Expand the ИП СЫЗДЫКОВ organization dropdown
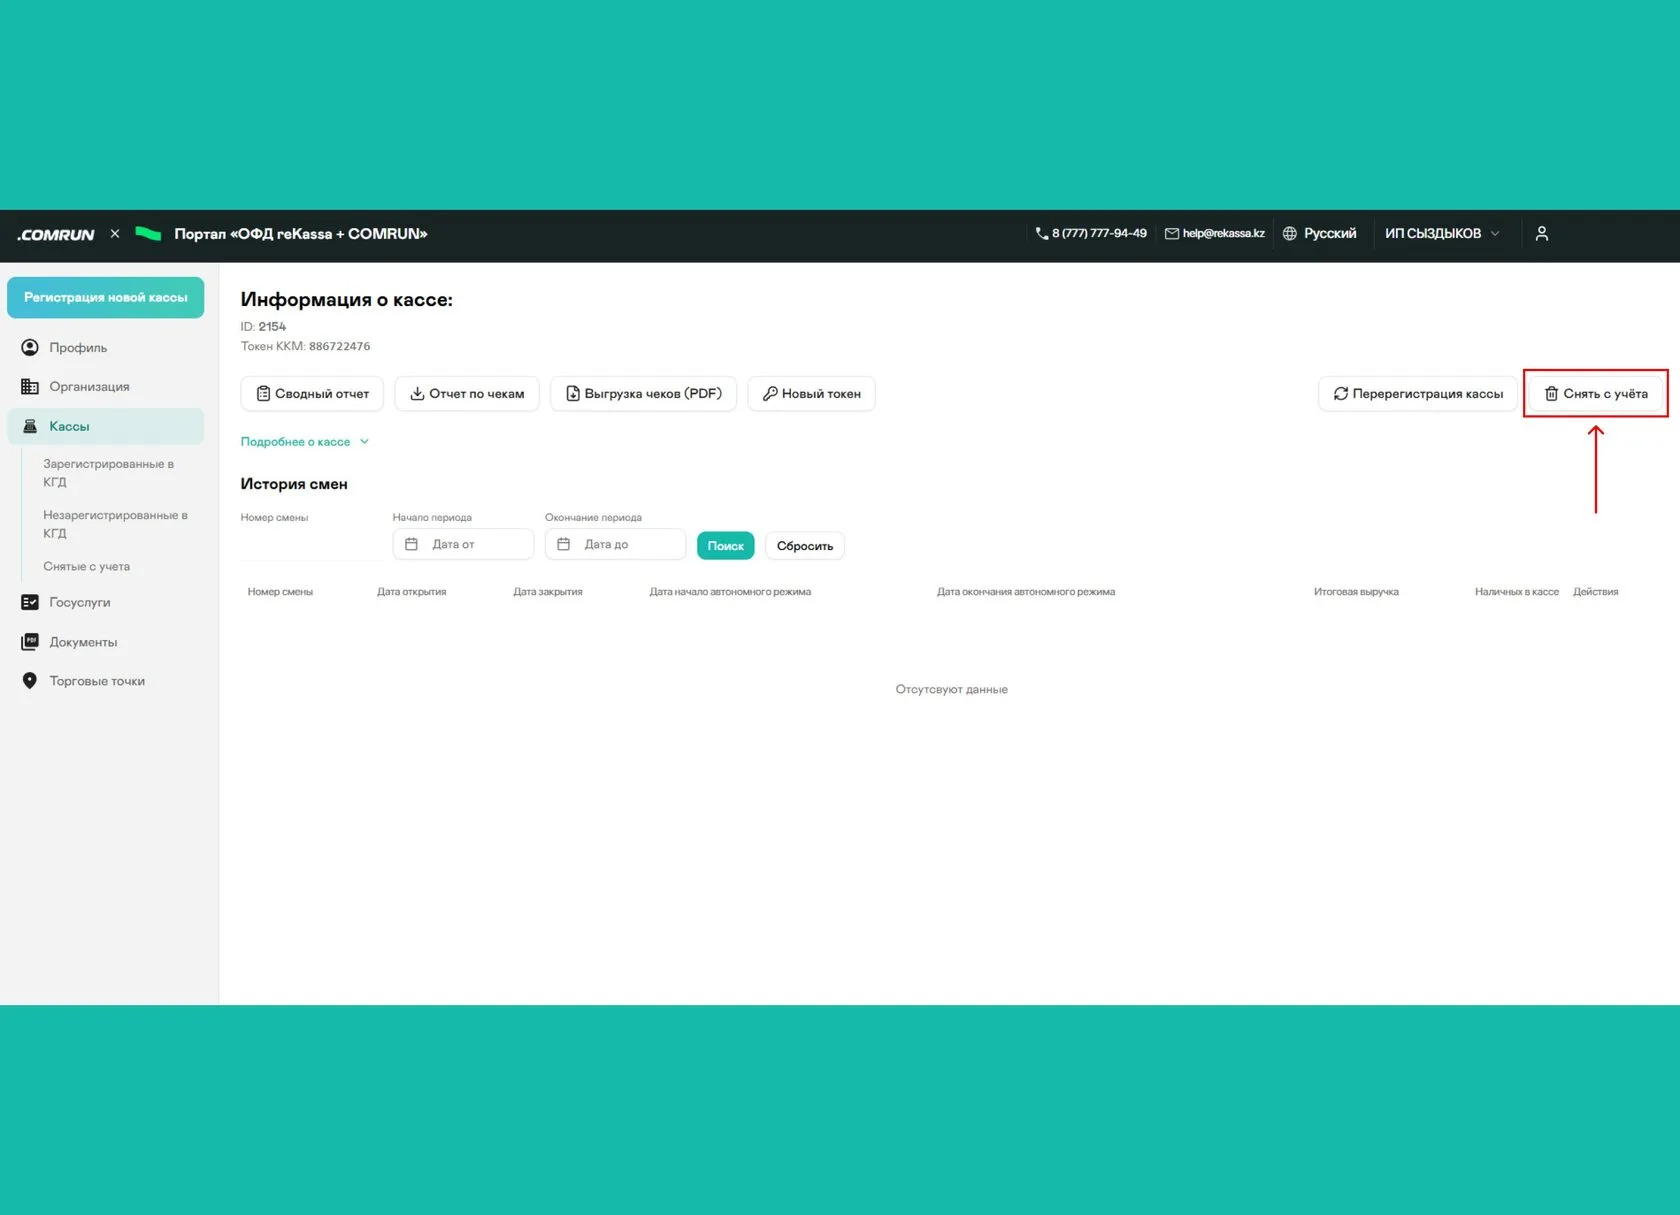The image size is (1680, 1215). click(x=1441, y=233)
